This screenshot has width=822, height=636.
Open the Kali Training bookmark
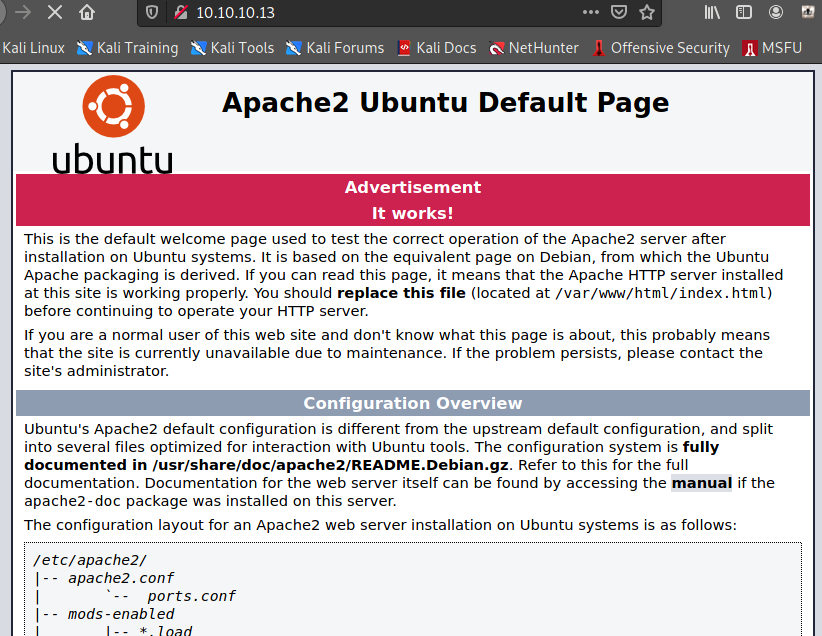[x=127, y=48]
